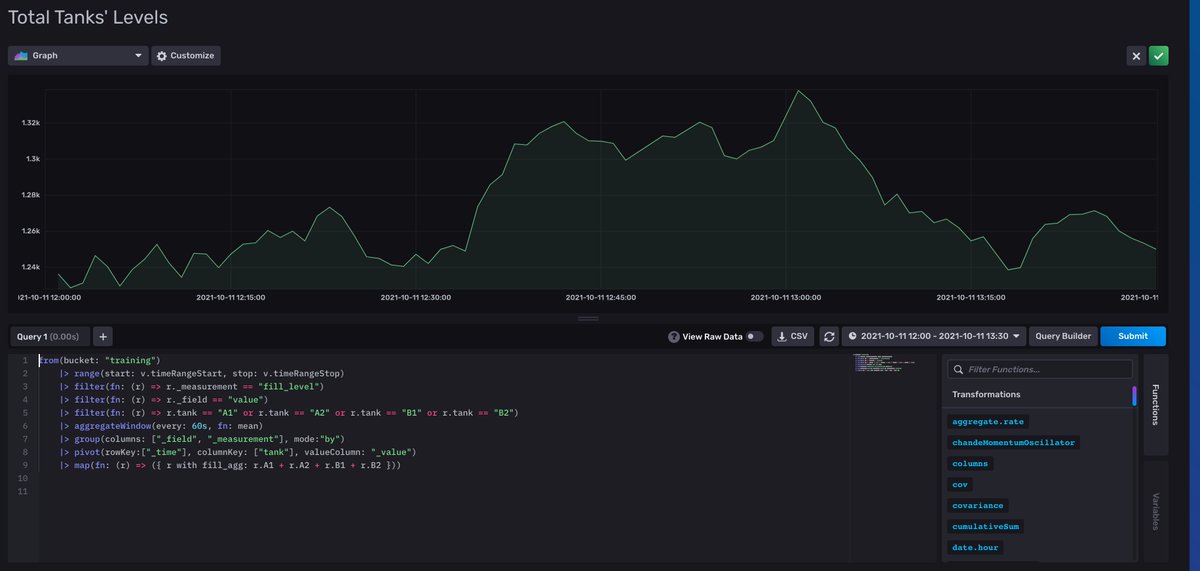Click line number 11 in editor
Screen dimensions: 1200x571
(22, 491)
